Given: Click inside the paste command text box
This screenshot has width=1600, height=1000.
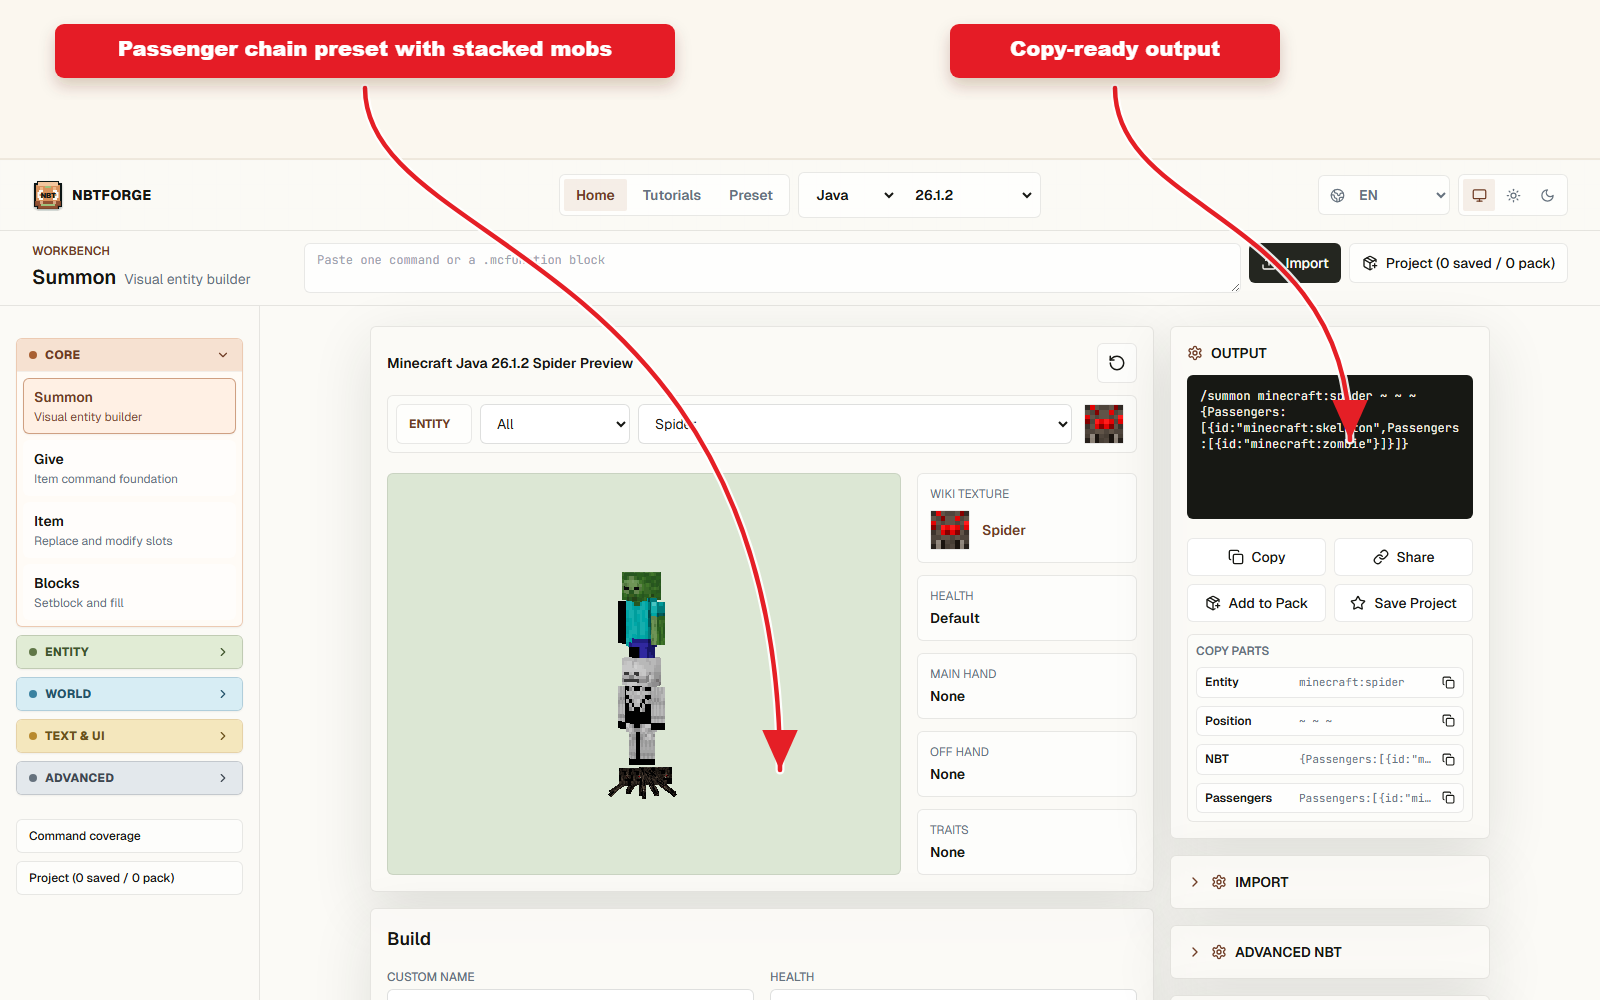Looking at the screenshot, I should click(x=772, y=268).
